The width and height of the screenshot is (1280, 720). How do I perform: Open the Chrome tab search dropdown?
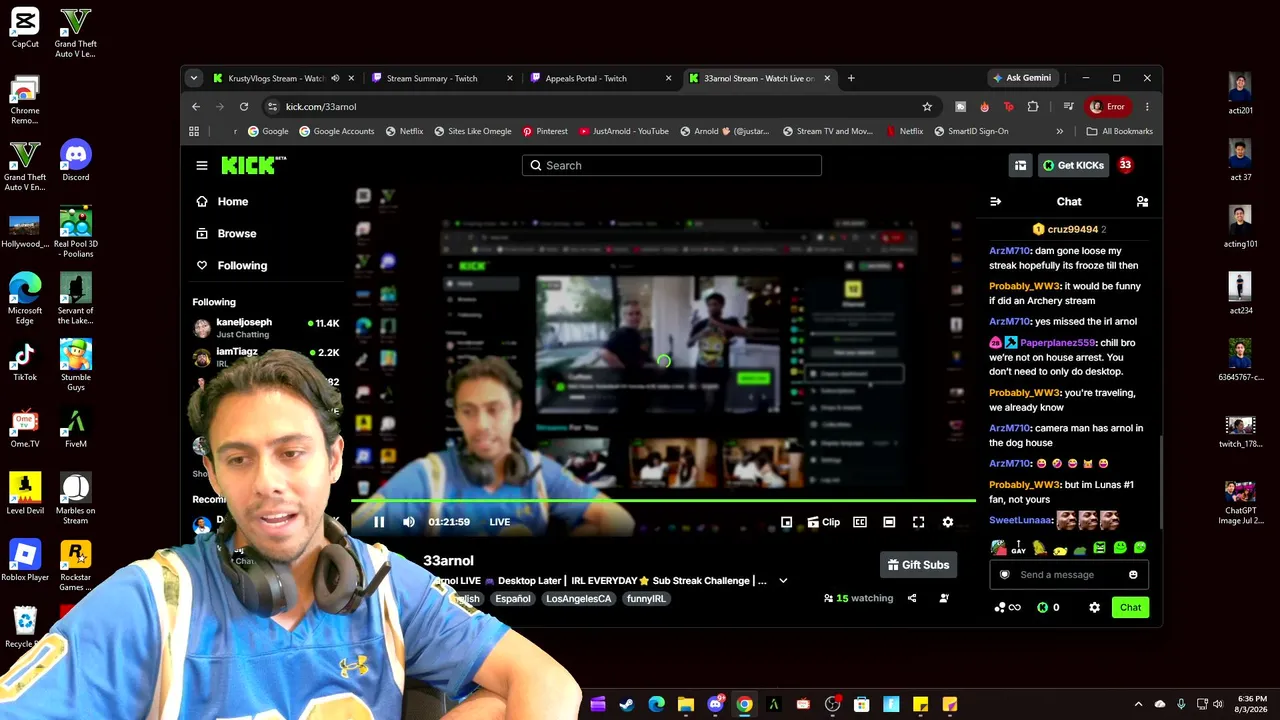[194, 78]
